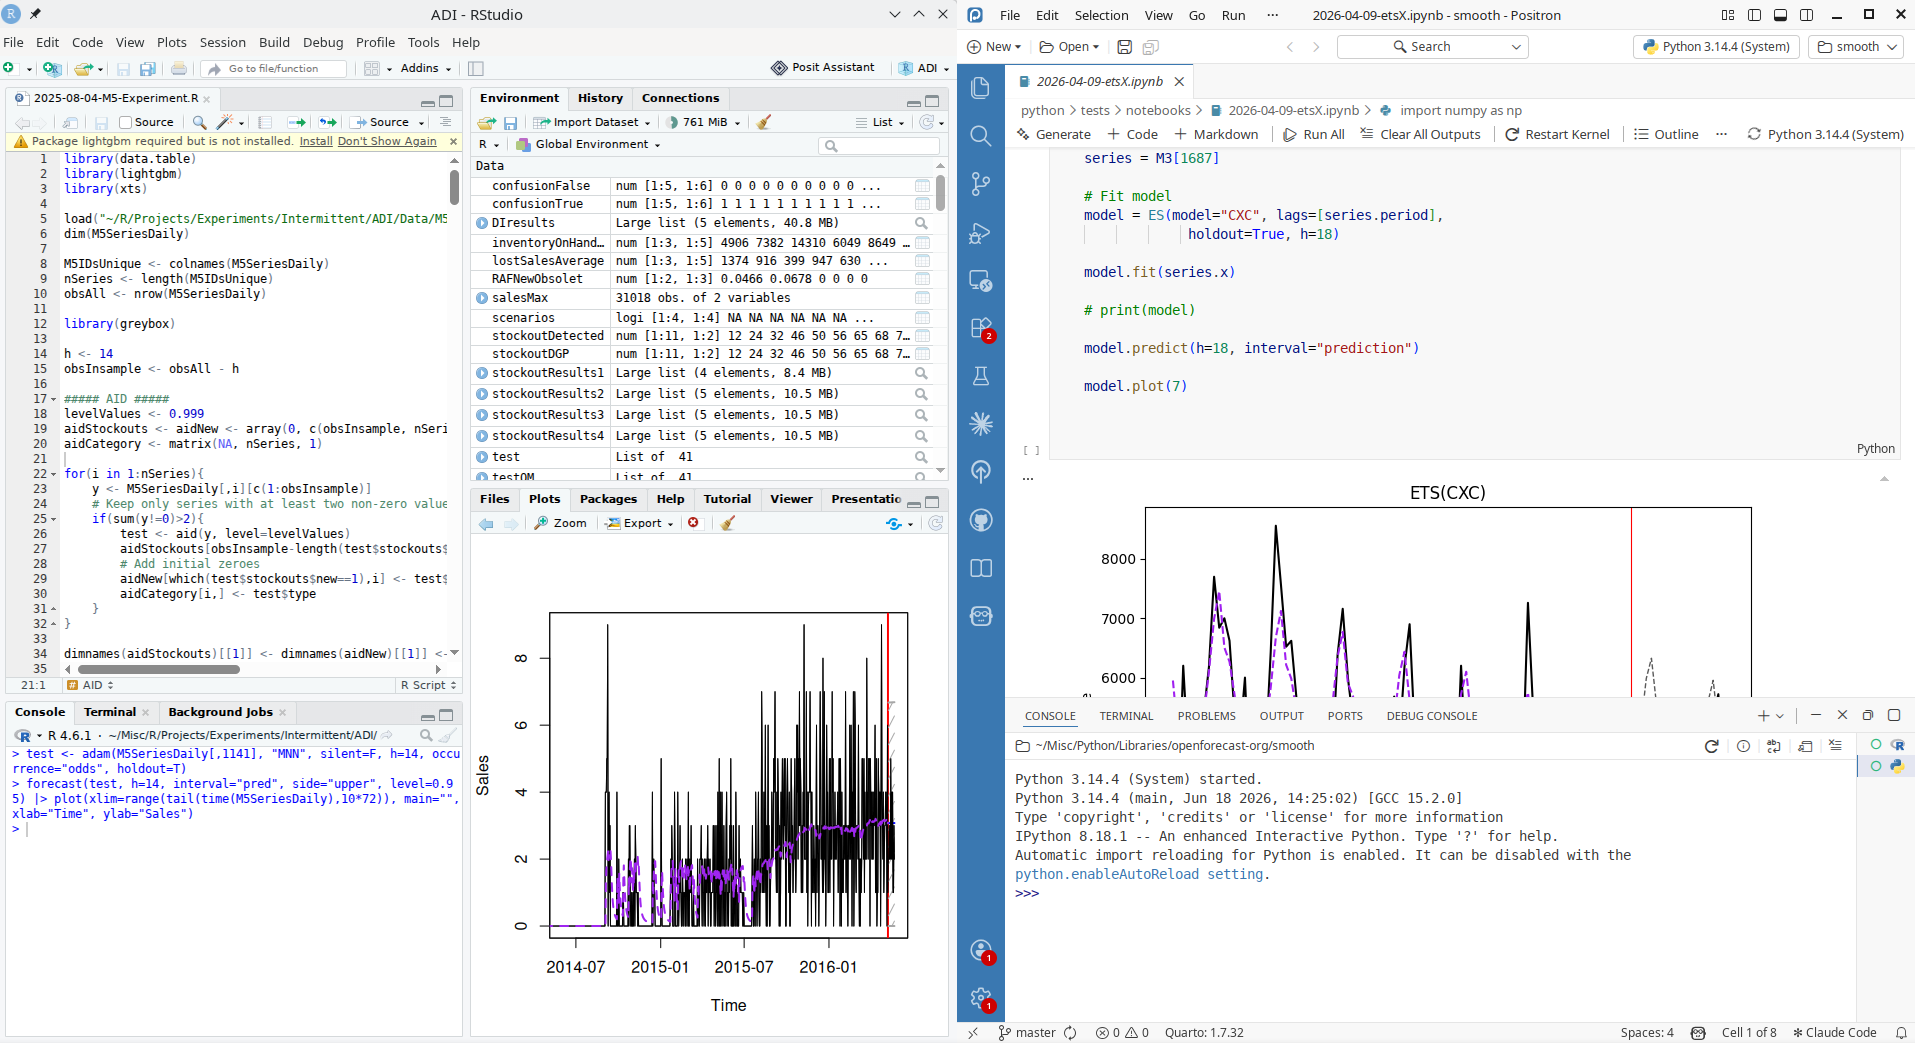Open RStudio Session menu
1915x1043 pixels.
click(x=222, y=42)
